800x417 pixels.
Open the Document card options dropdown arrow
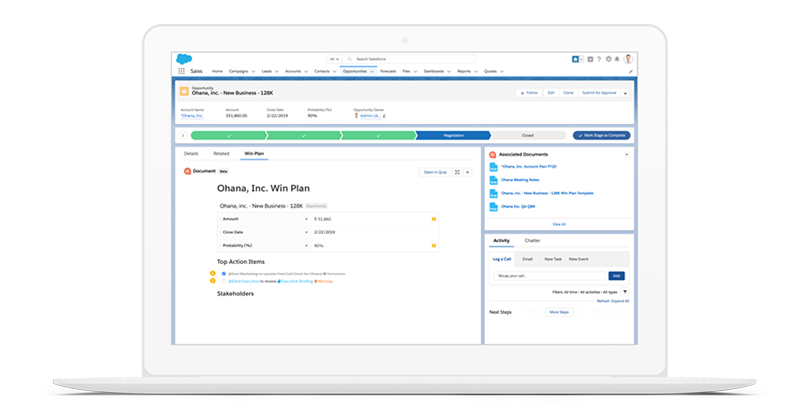pyautogui.click(x=468, y=173)
